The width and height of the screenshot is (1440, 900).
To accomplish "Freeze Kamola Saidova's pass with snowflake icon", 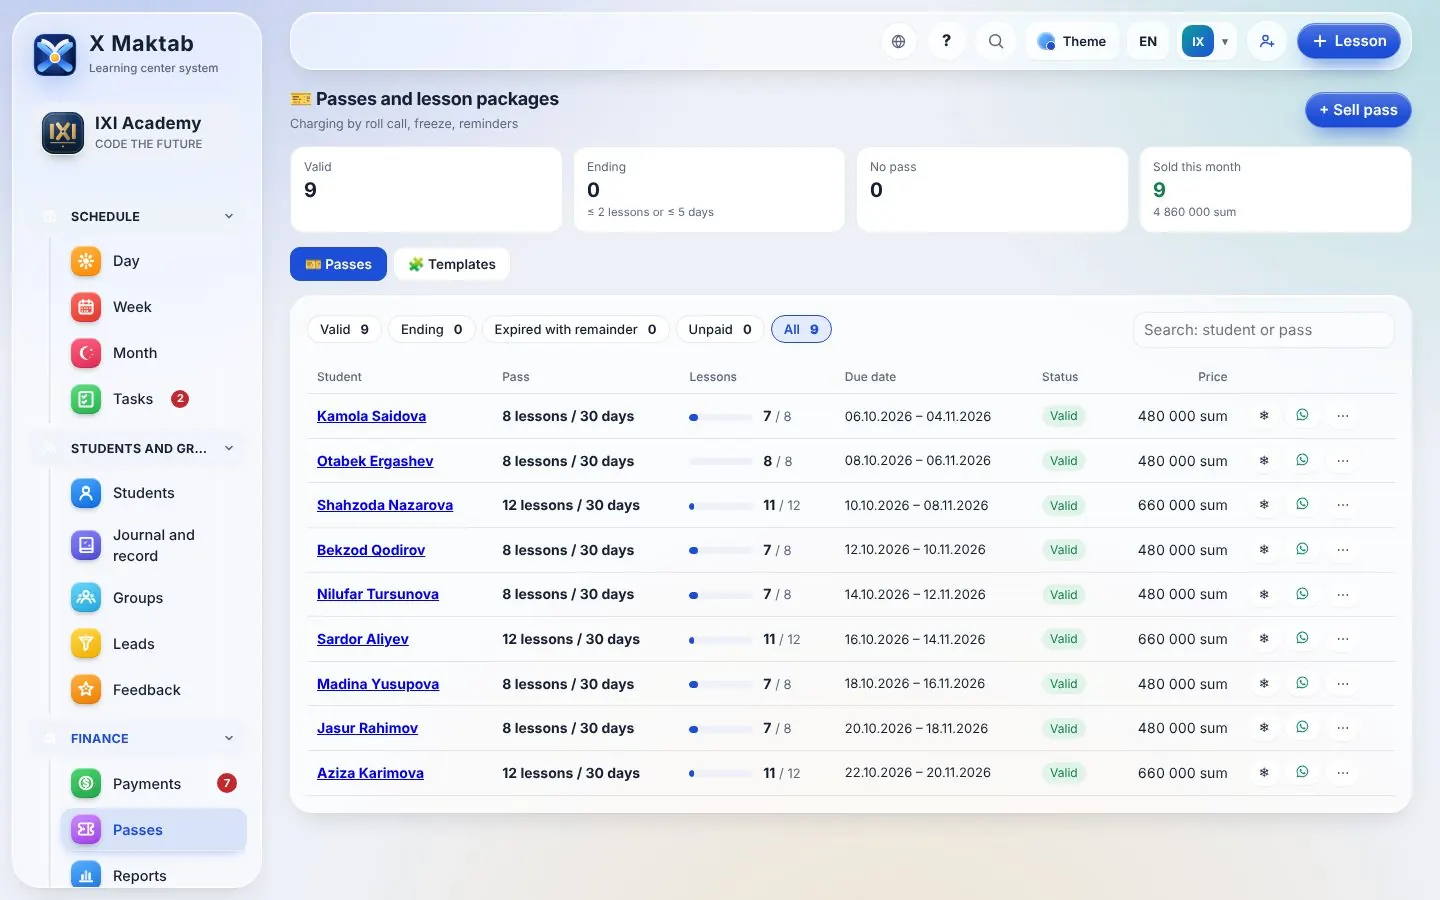I will [x=1264, y=416].
